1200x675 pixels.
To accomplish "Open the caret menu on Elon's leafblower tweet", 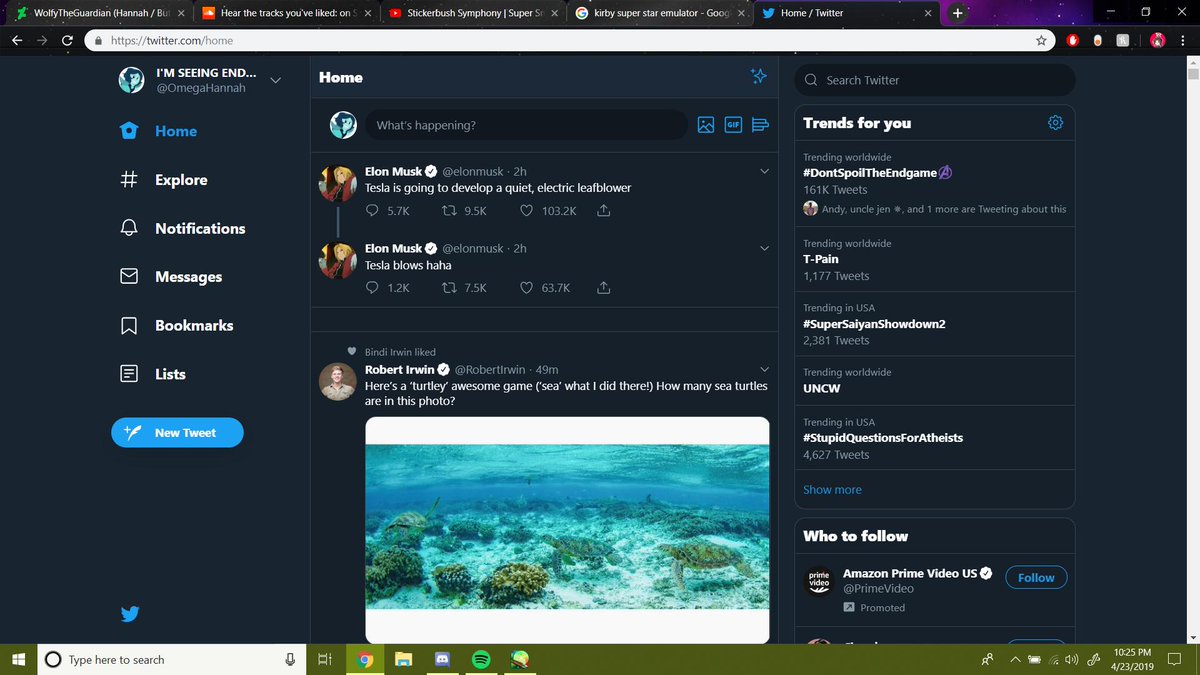I will 764,171.
